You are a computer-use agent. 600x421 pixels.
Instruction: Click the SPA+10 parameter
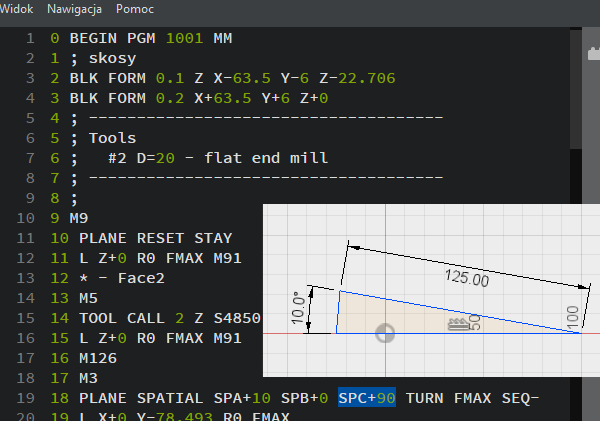[242, 398]
